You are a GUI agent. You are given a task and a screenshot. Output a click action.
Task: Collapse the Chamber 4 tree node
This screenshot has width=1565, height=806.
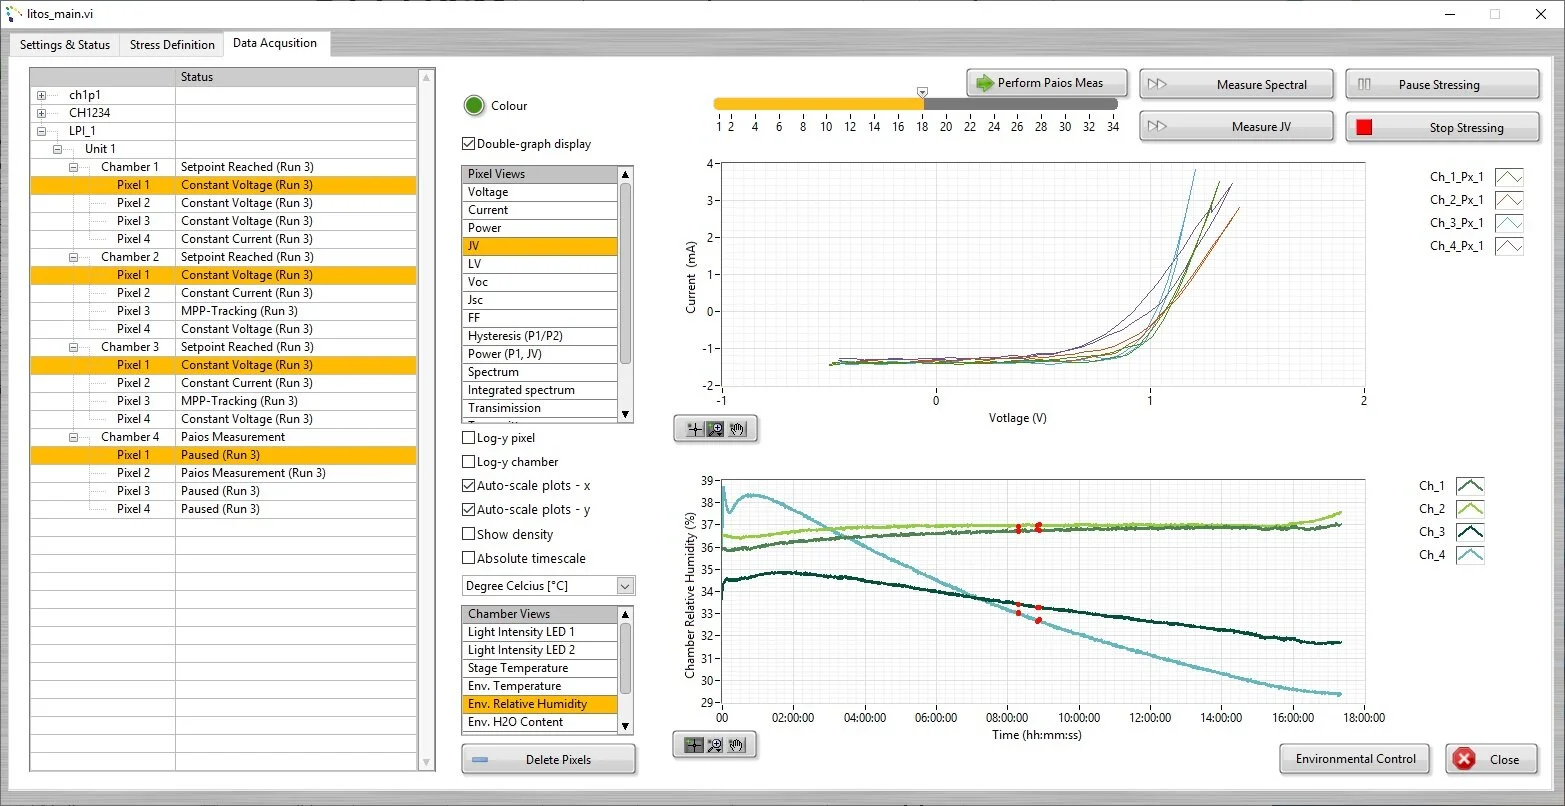74,437
